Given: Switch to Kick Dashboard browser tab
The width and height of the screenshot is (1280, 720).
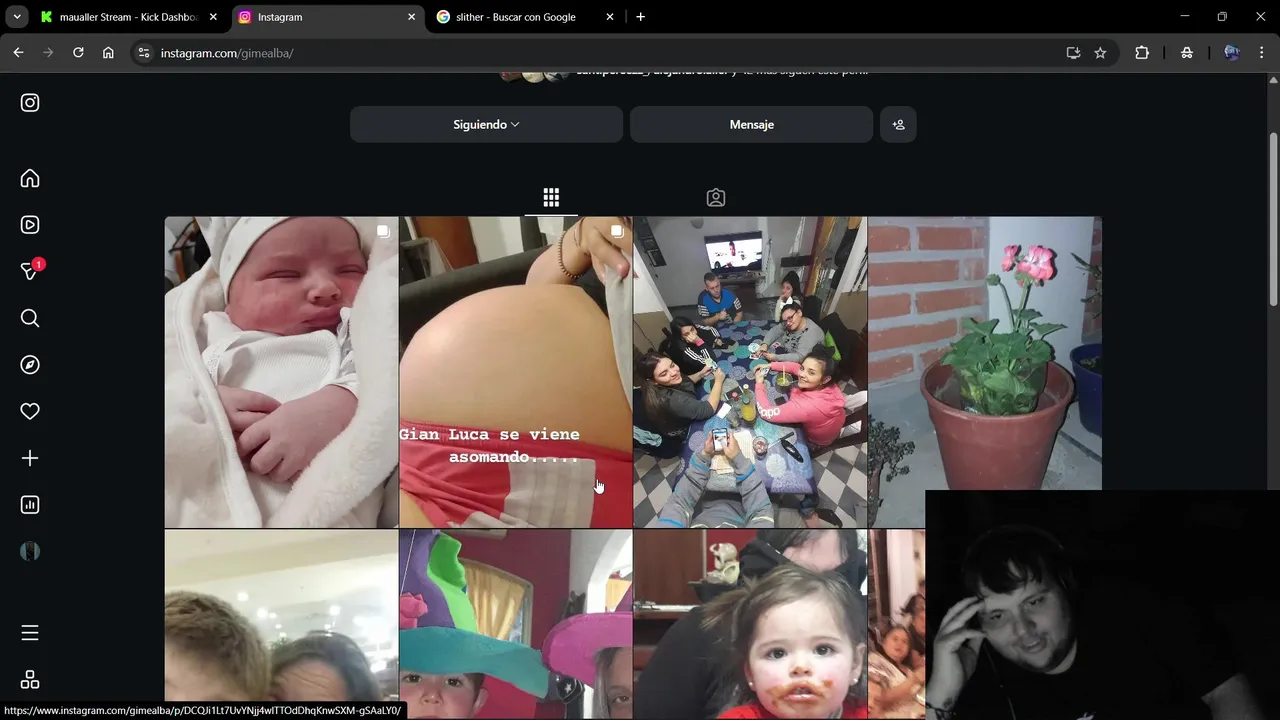Looking at the screenshot, I should pyautogui.click(x=129, y=17).
